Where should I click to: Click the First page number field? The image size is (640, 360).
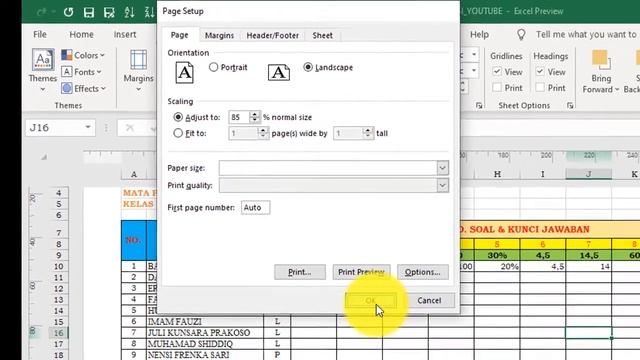(255, 208)
